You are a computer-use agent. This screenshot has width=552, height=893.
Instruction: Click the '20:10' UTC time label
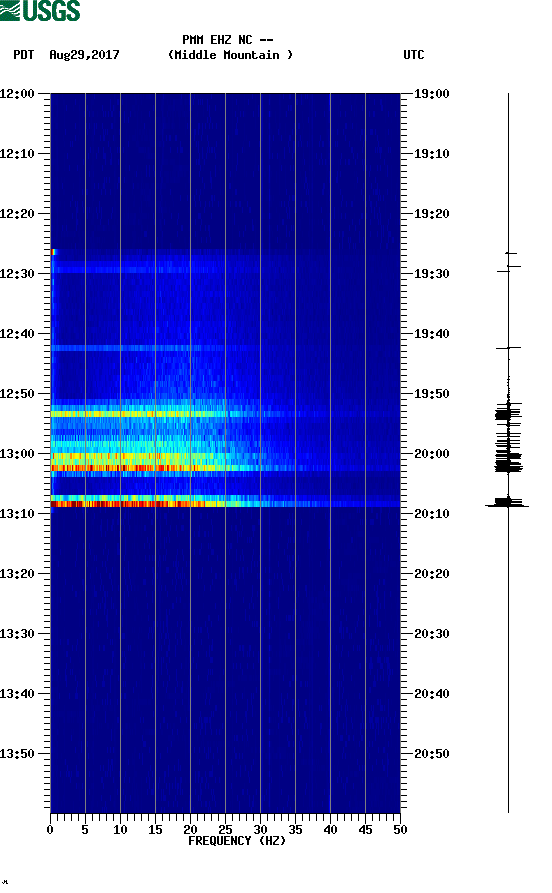tap(432, 514)
